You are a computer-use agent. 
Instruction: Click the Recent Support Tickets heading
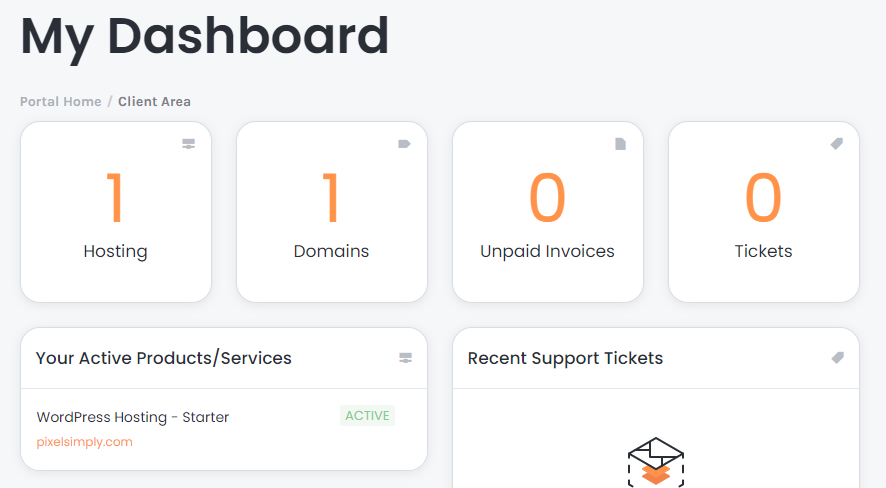coord(565,358)
